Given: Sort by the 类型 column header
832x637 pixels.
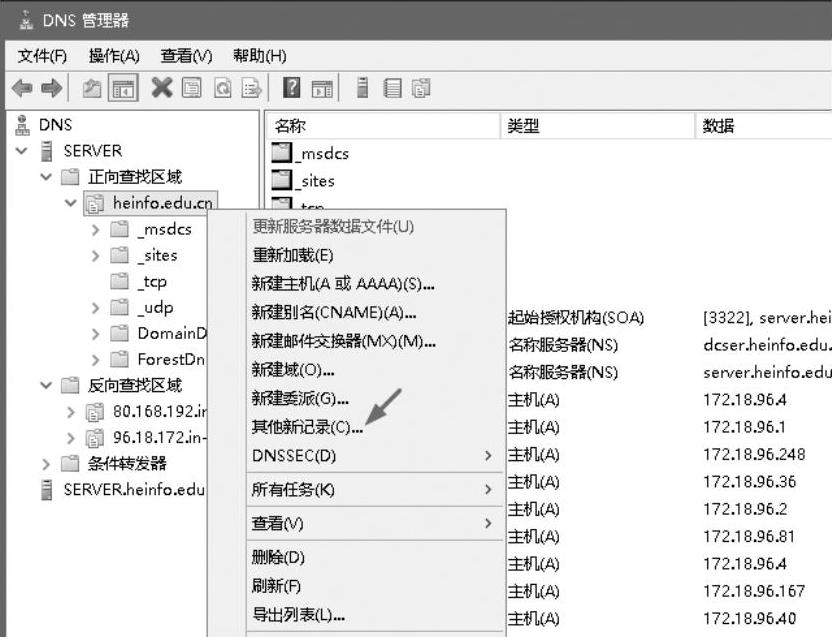Looking at the screenshot, I should [597, 126].
